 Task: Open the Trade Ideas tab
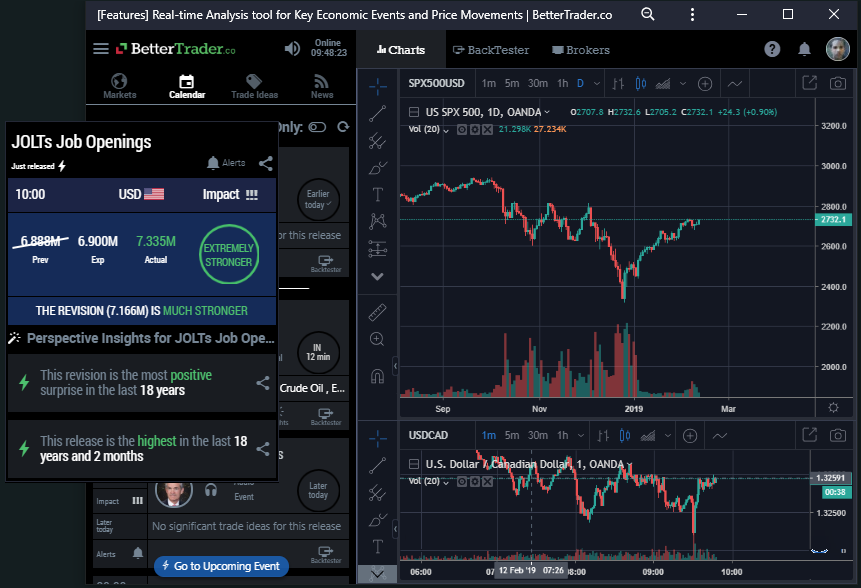(254, 87)
